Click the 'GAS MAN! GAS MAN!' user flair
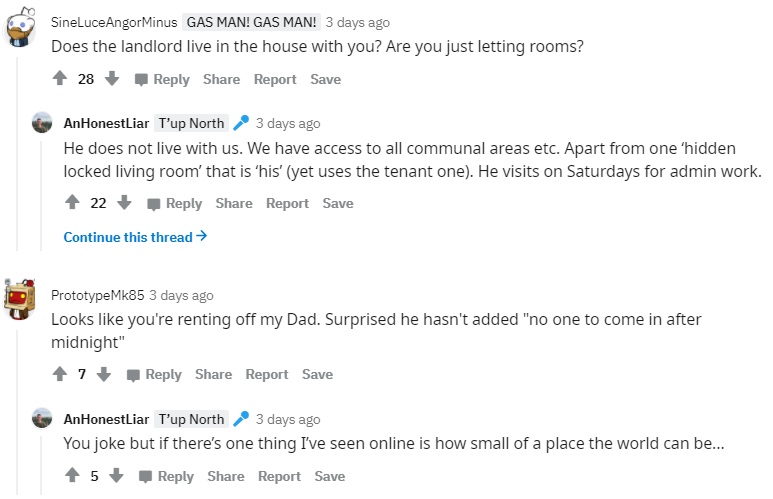This screenshot has width=773, height=499. coord(253,22)
